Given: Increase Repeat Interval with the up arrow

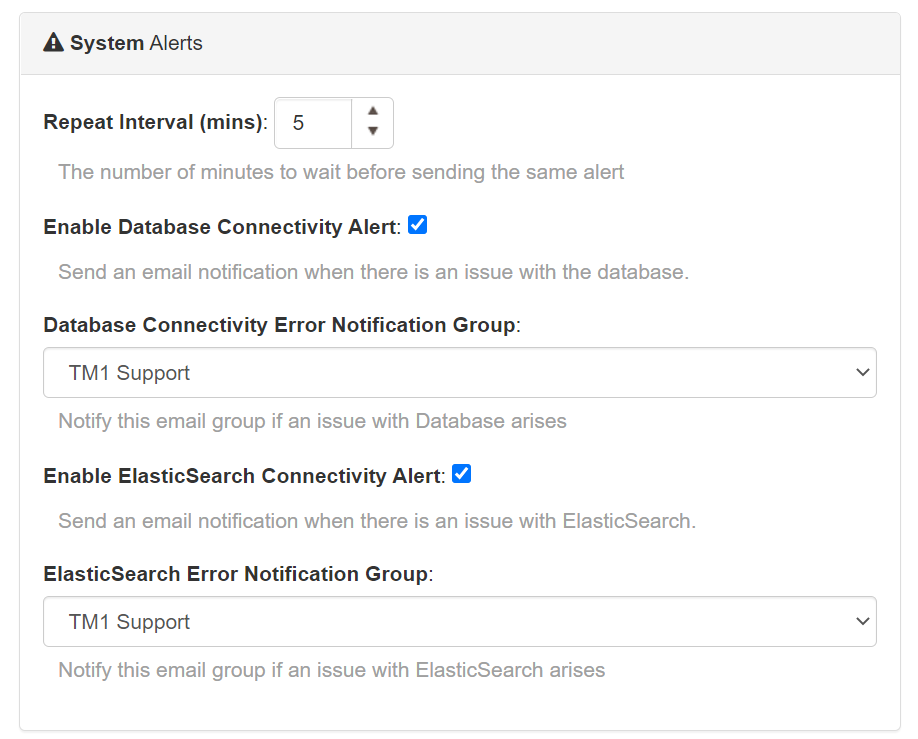Looking at the screenshot, I should (x=373, y=112).
